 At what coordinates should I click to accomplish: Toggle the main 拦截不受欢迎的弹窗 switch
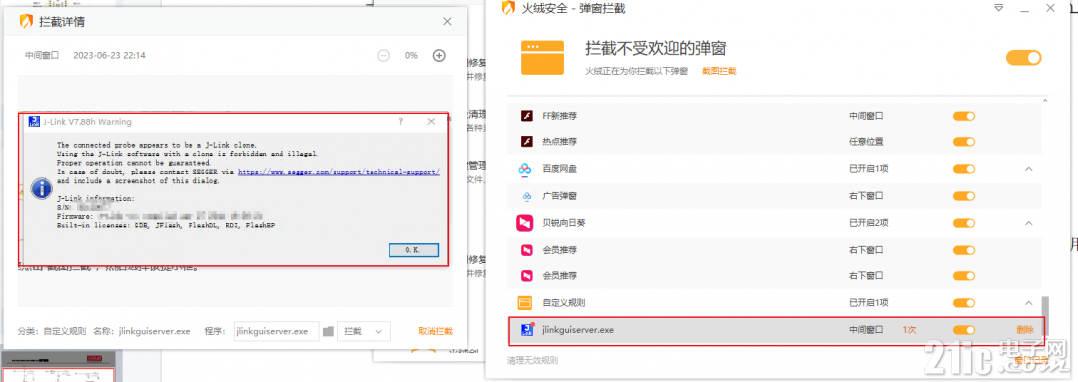click(x=1024, y=58)
